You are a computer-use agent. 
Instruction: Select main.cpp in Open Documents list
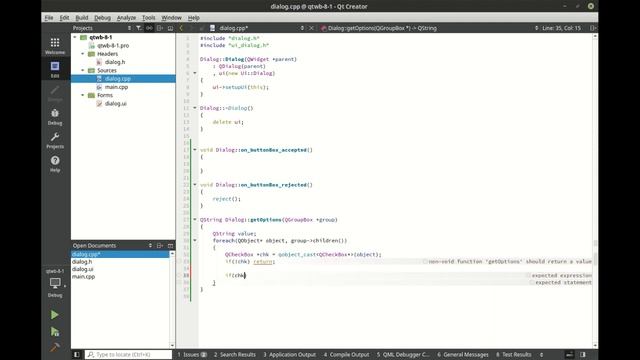tap(83, 276)
